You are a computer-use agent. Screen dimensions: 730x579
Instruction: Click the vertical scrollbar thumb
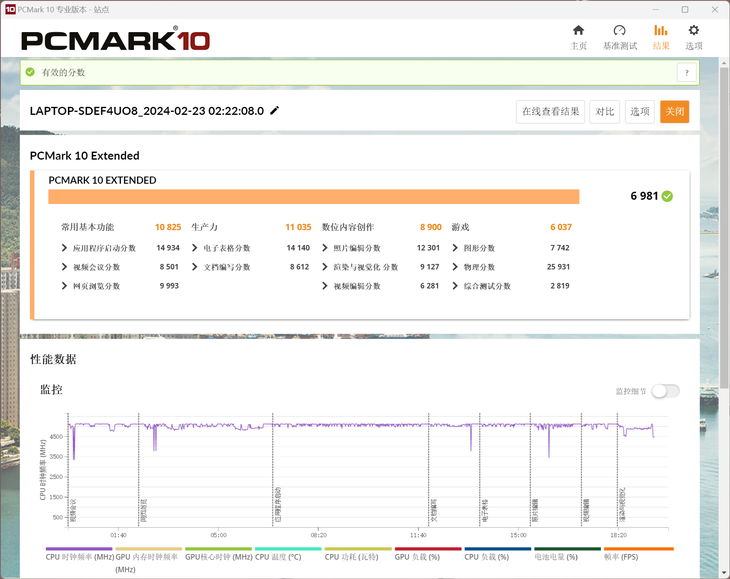coord(724,227)
